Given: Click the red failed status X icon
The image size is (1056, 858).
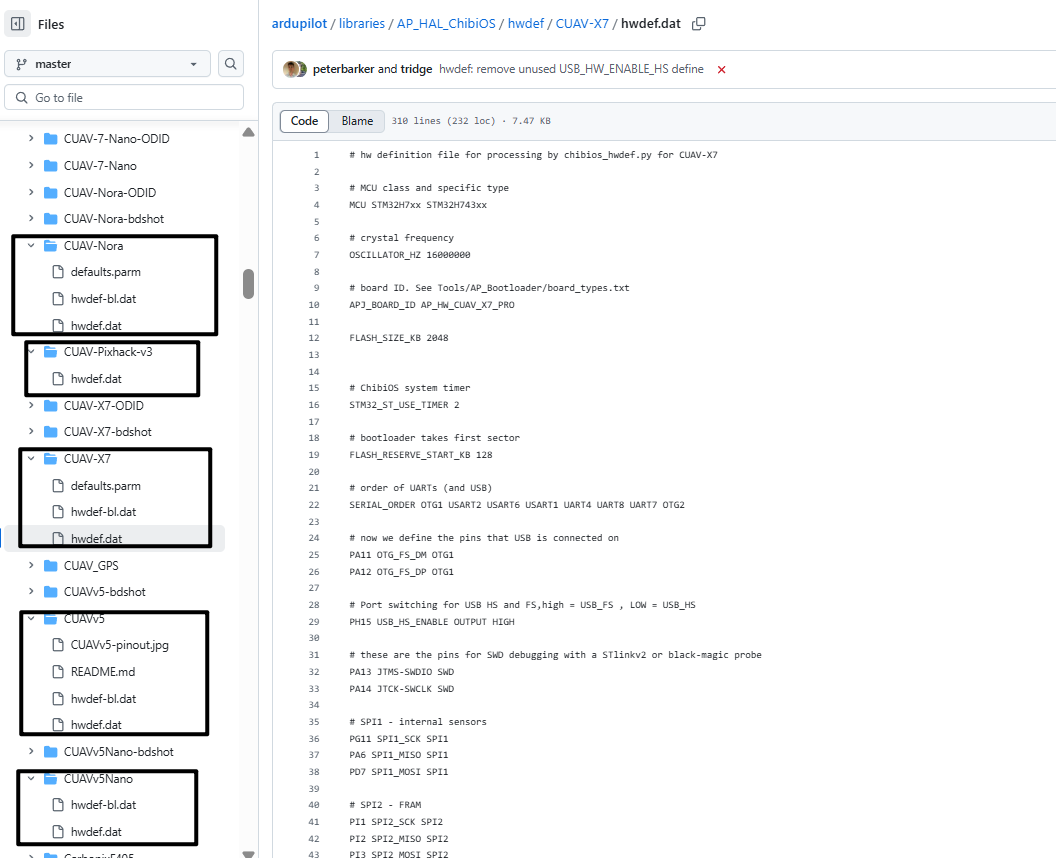Looking at the screenshot, I should point(721,70).
